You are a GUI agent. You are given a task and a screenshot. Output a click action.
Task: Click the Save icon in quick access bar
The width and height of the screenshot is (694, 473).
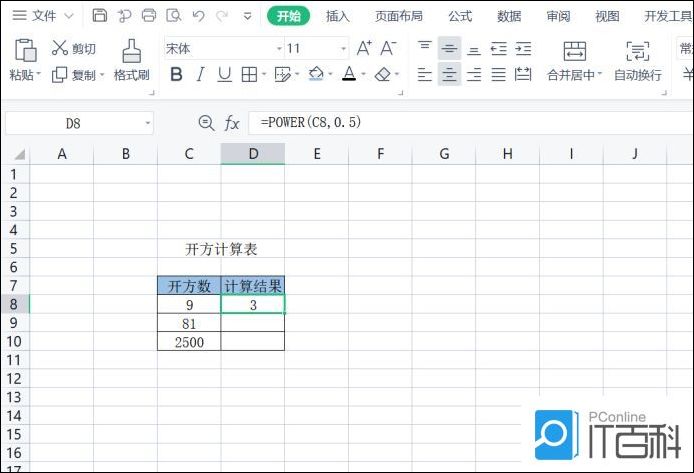pyautogui.click(x=100, y=15)
